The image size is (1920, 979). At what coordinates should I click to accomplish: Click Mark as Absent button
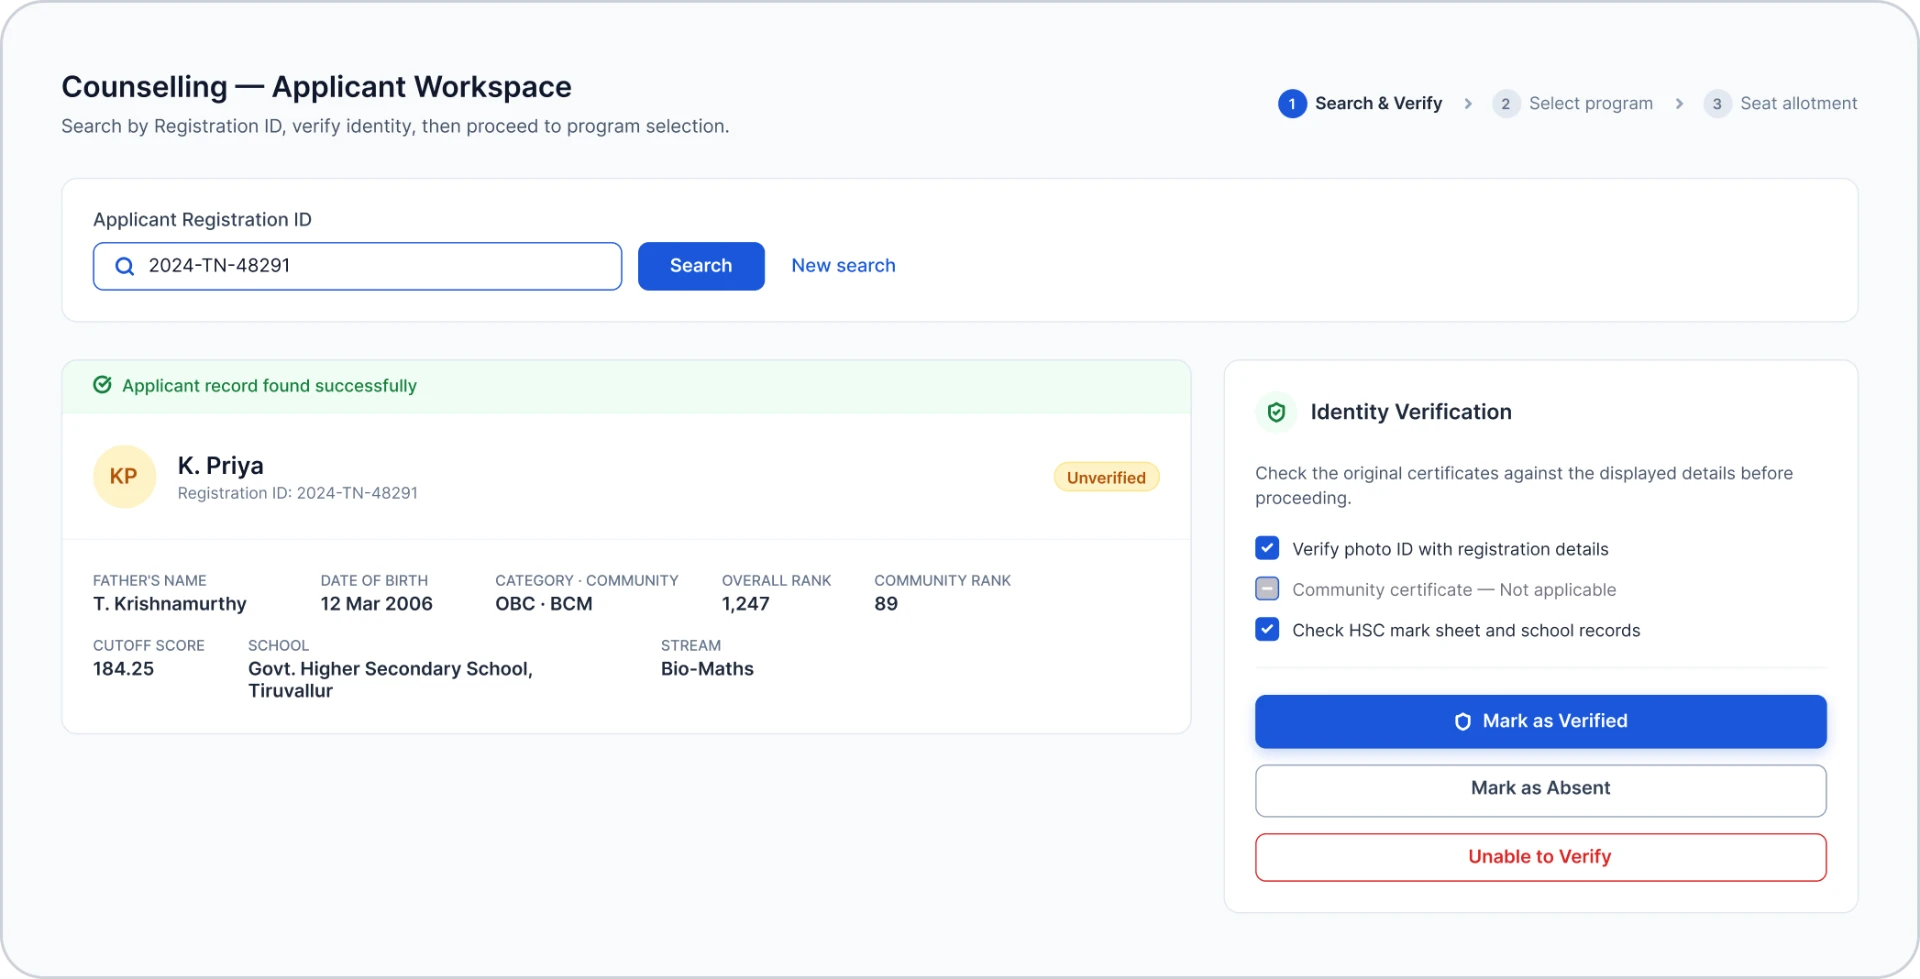tap(1540, 790)
